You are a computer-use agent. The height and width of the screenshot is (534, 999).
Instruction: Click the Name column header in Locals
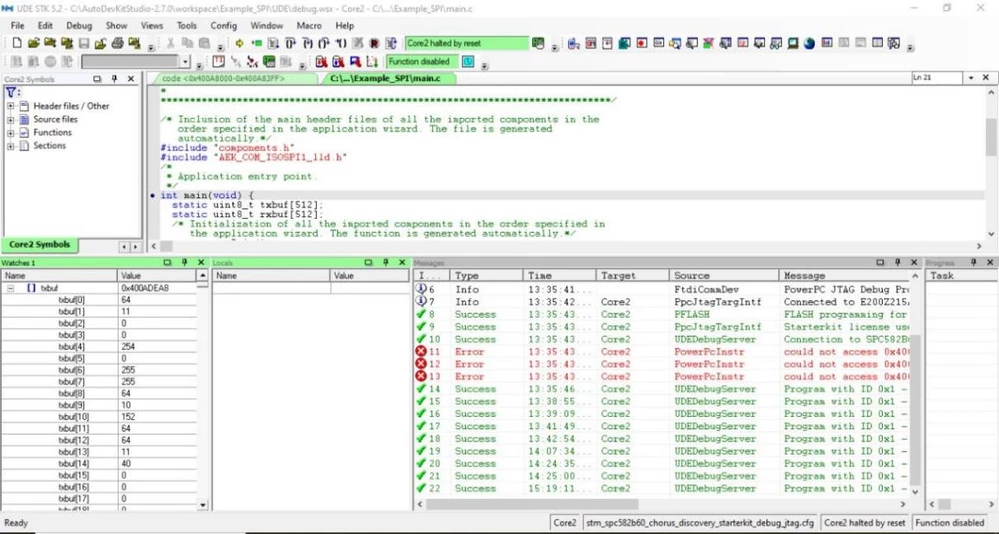[271, 276]
